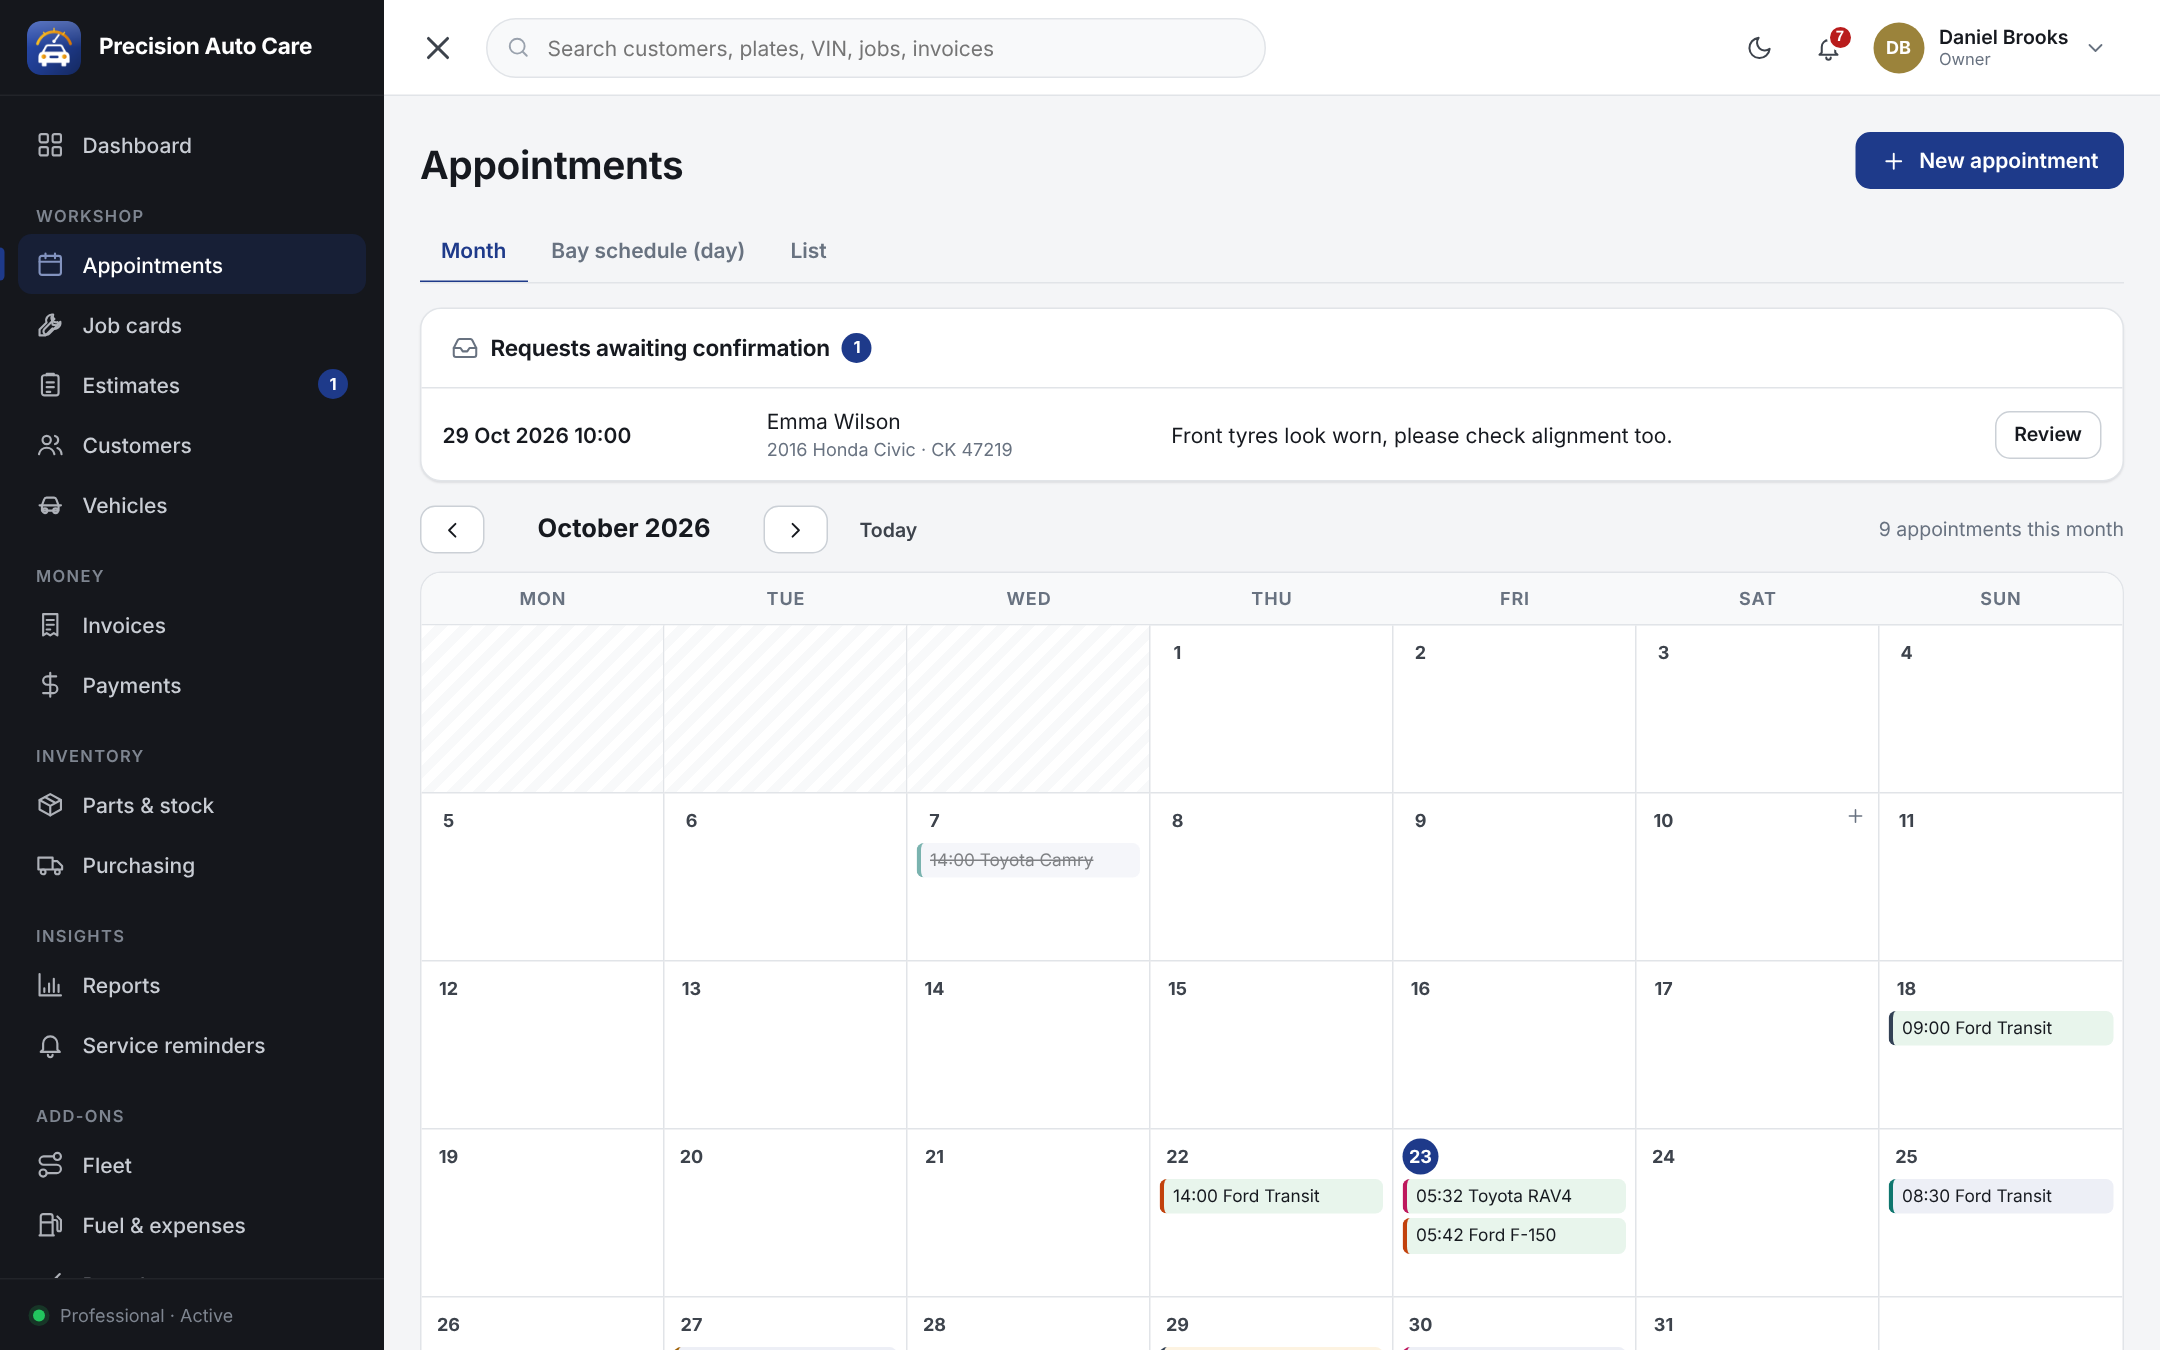
Task: Open the Dashboard grid icon
Action: [50, 146]
